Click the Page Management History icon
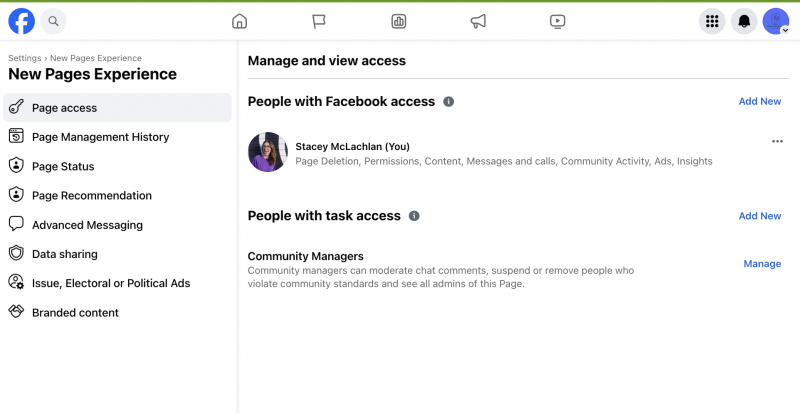 16,136
